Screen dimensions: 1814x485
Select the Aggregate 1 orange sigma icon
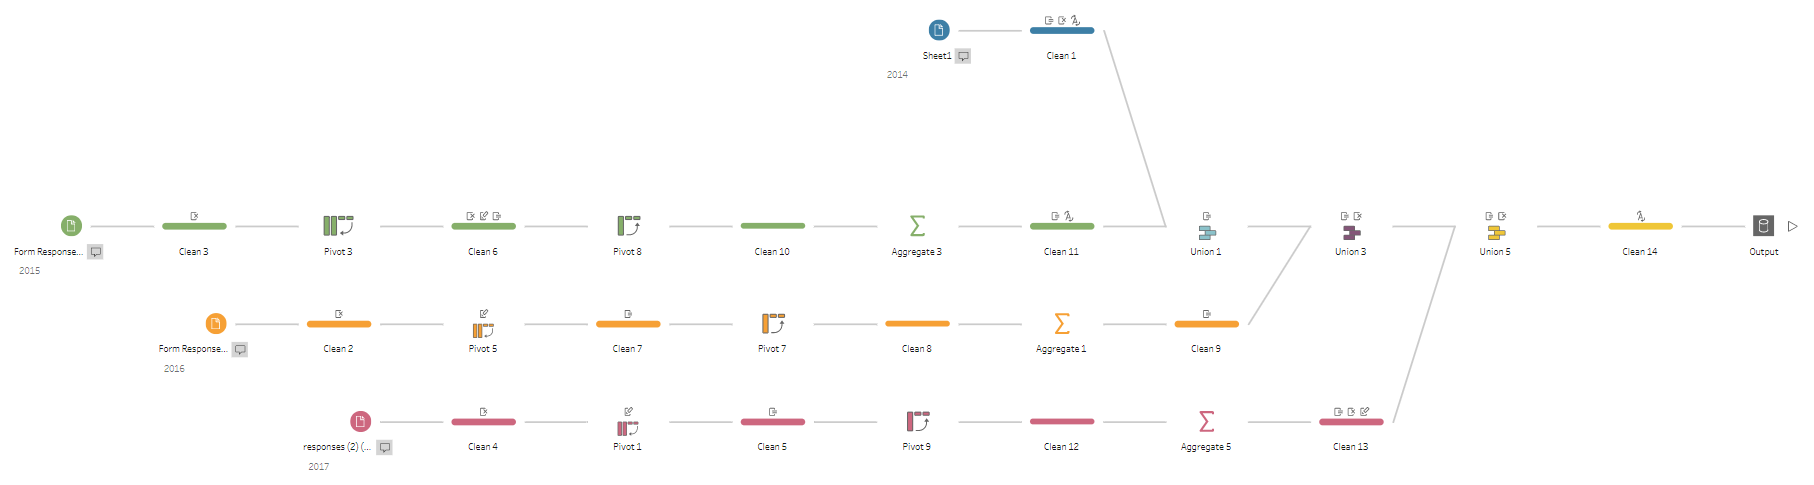point(1062,324)
